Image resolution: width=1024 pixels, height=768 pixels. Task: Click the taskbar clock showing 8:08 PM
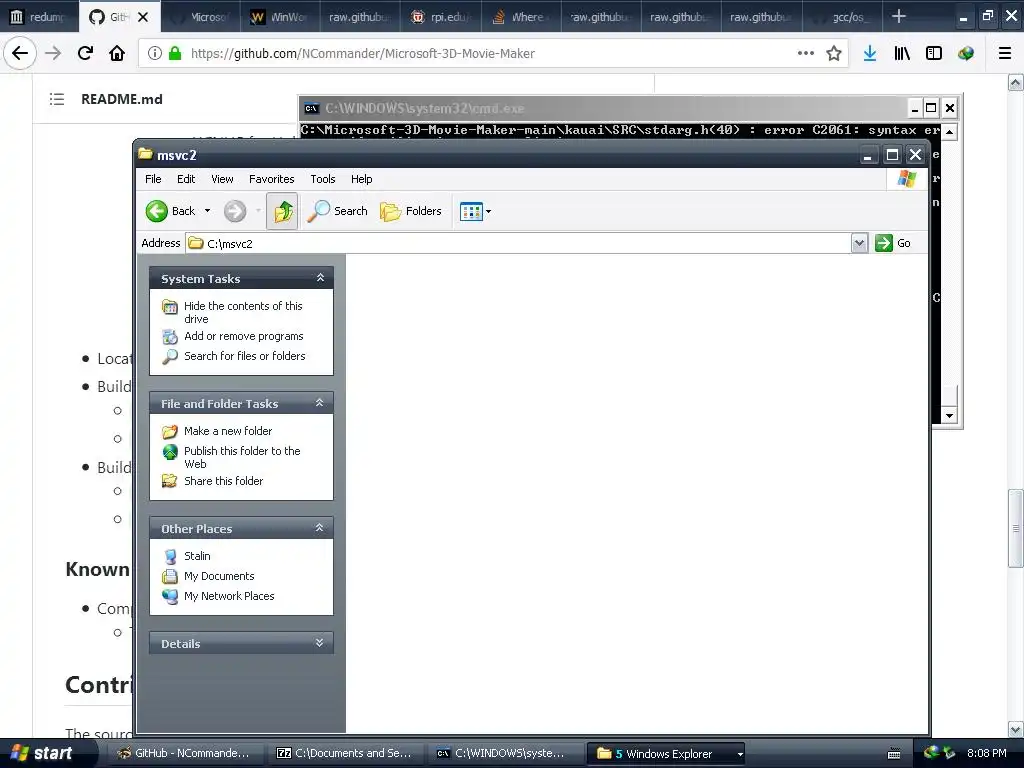[986, 753]
